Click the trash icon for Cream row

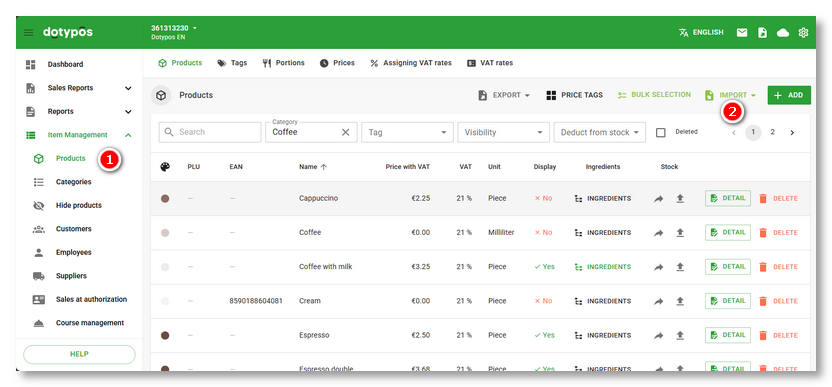[x=763, y=301]
